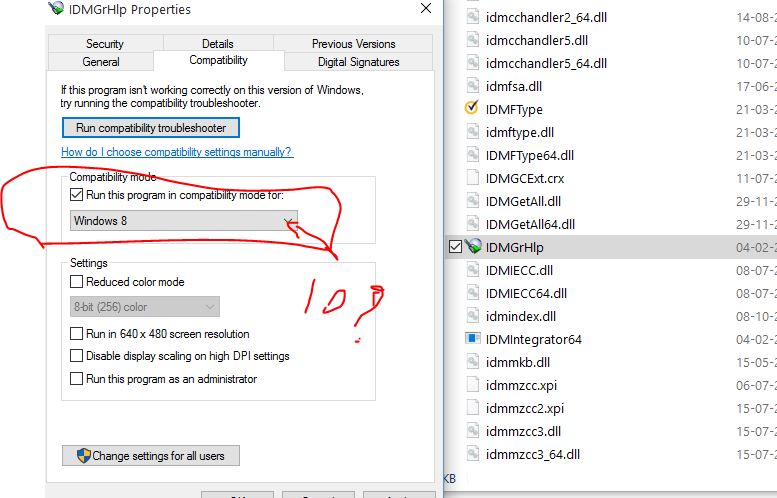Select IDMFType file name
This screenshot has width=777, height=498.
[514, 110]
